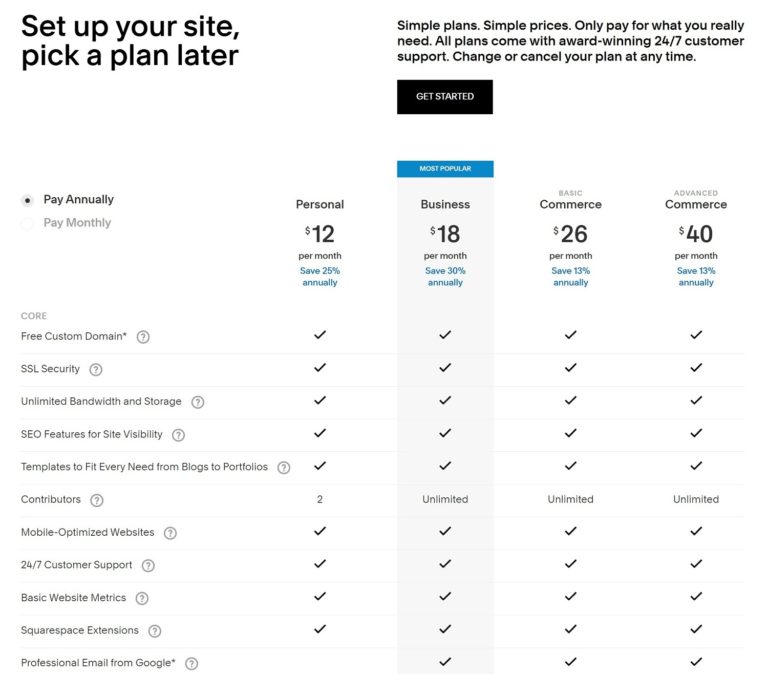Open Mobile-Optimized Websites help icon

pos(170,533)
